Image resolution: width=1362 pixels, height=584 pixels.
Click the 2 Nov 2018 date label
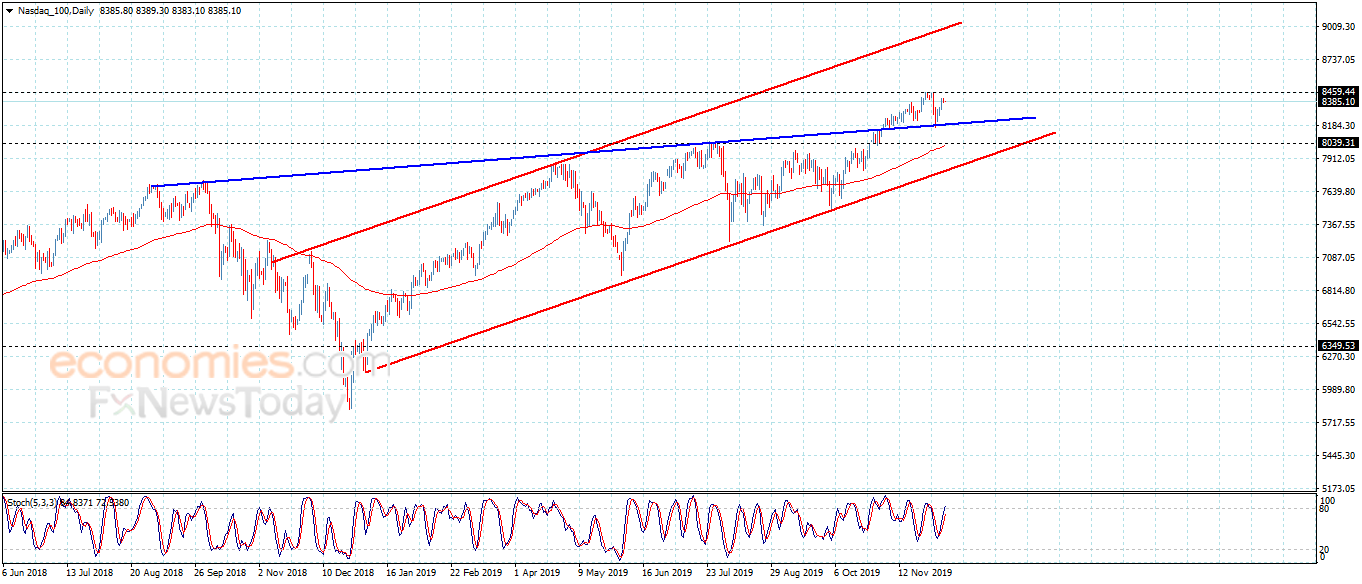coord(282,573)
